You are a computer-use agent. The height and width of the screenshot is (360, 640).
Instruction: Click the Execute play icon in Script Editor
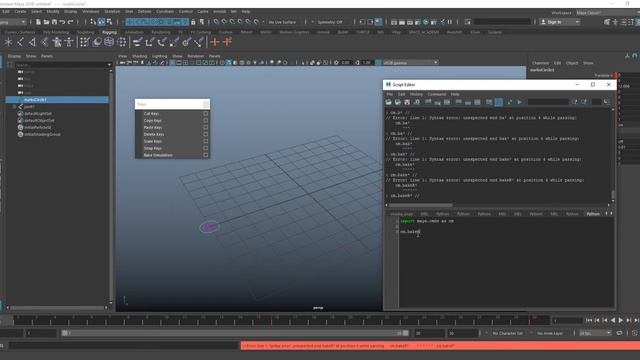click(x=520, y=102)
